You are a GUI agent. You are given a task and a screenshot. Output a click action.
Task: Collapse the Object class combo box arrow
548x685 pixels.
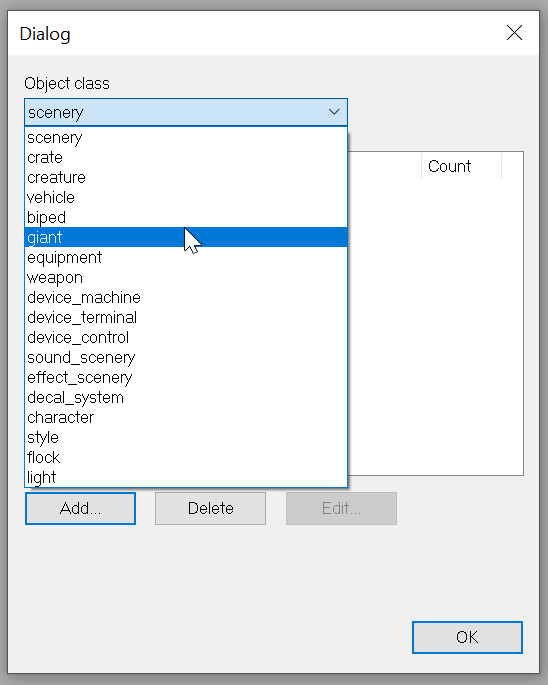tap(334, 112)
